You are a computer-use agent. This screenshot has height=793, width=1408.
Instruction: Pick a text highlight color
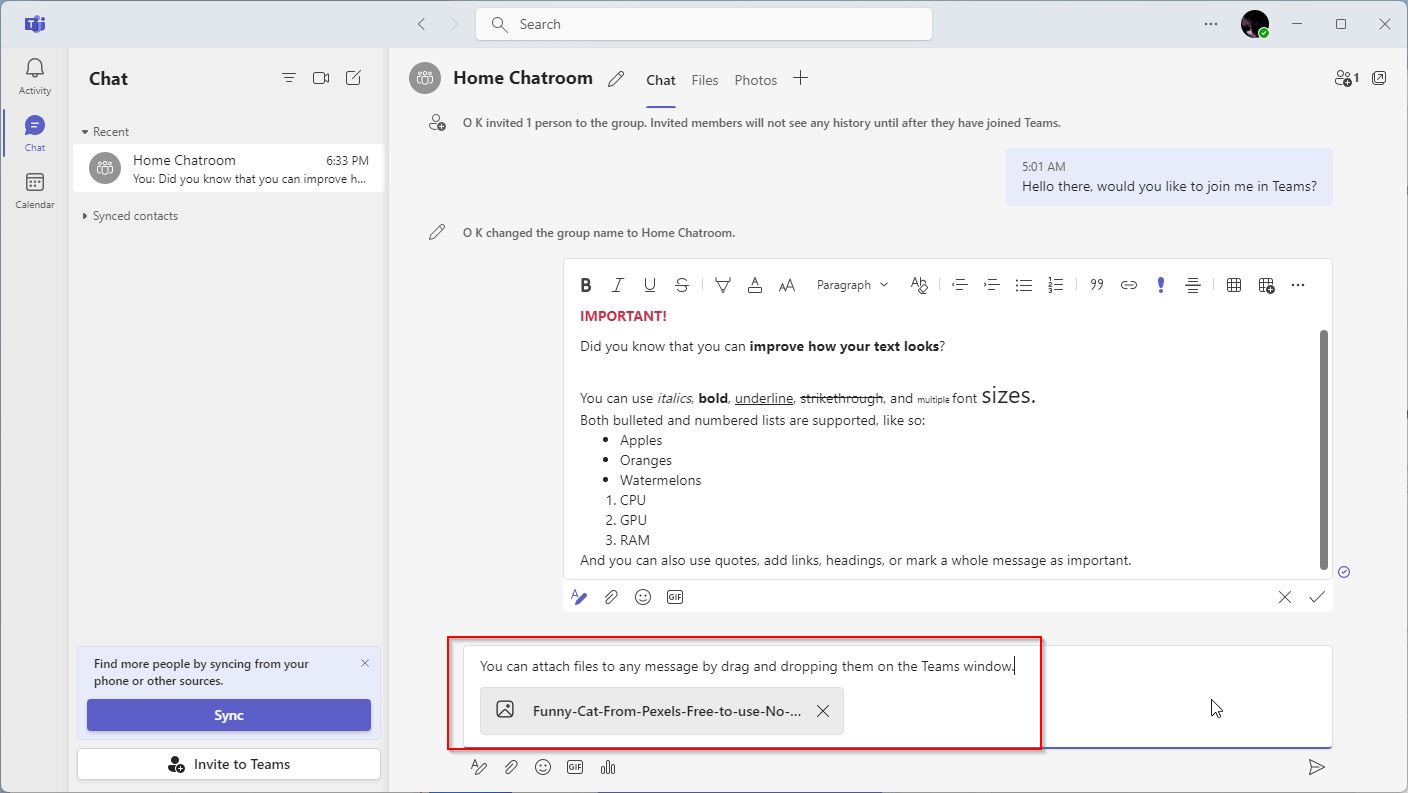click(x=723, y=285)
